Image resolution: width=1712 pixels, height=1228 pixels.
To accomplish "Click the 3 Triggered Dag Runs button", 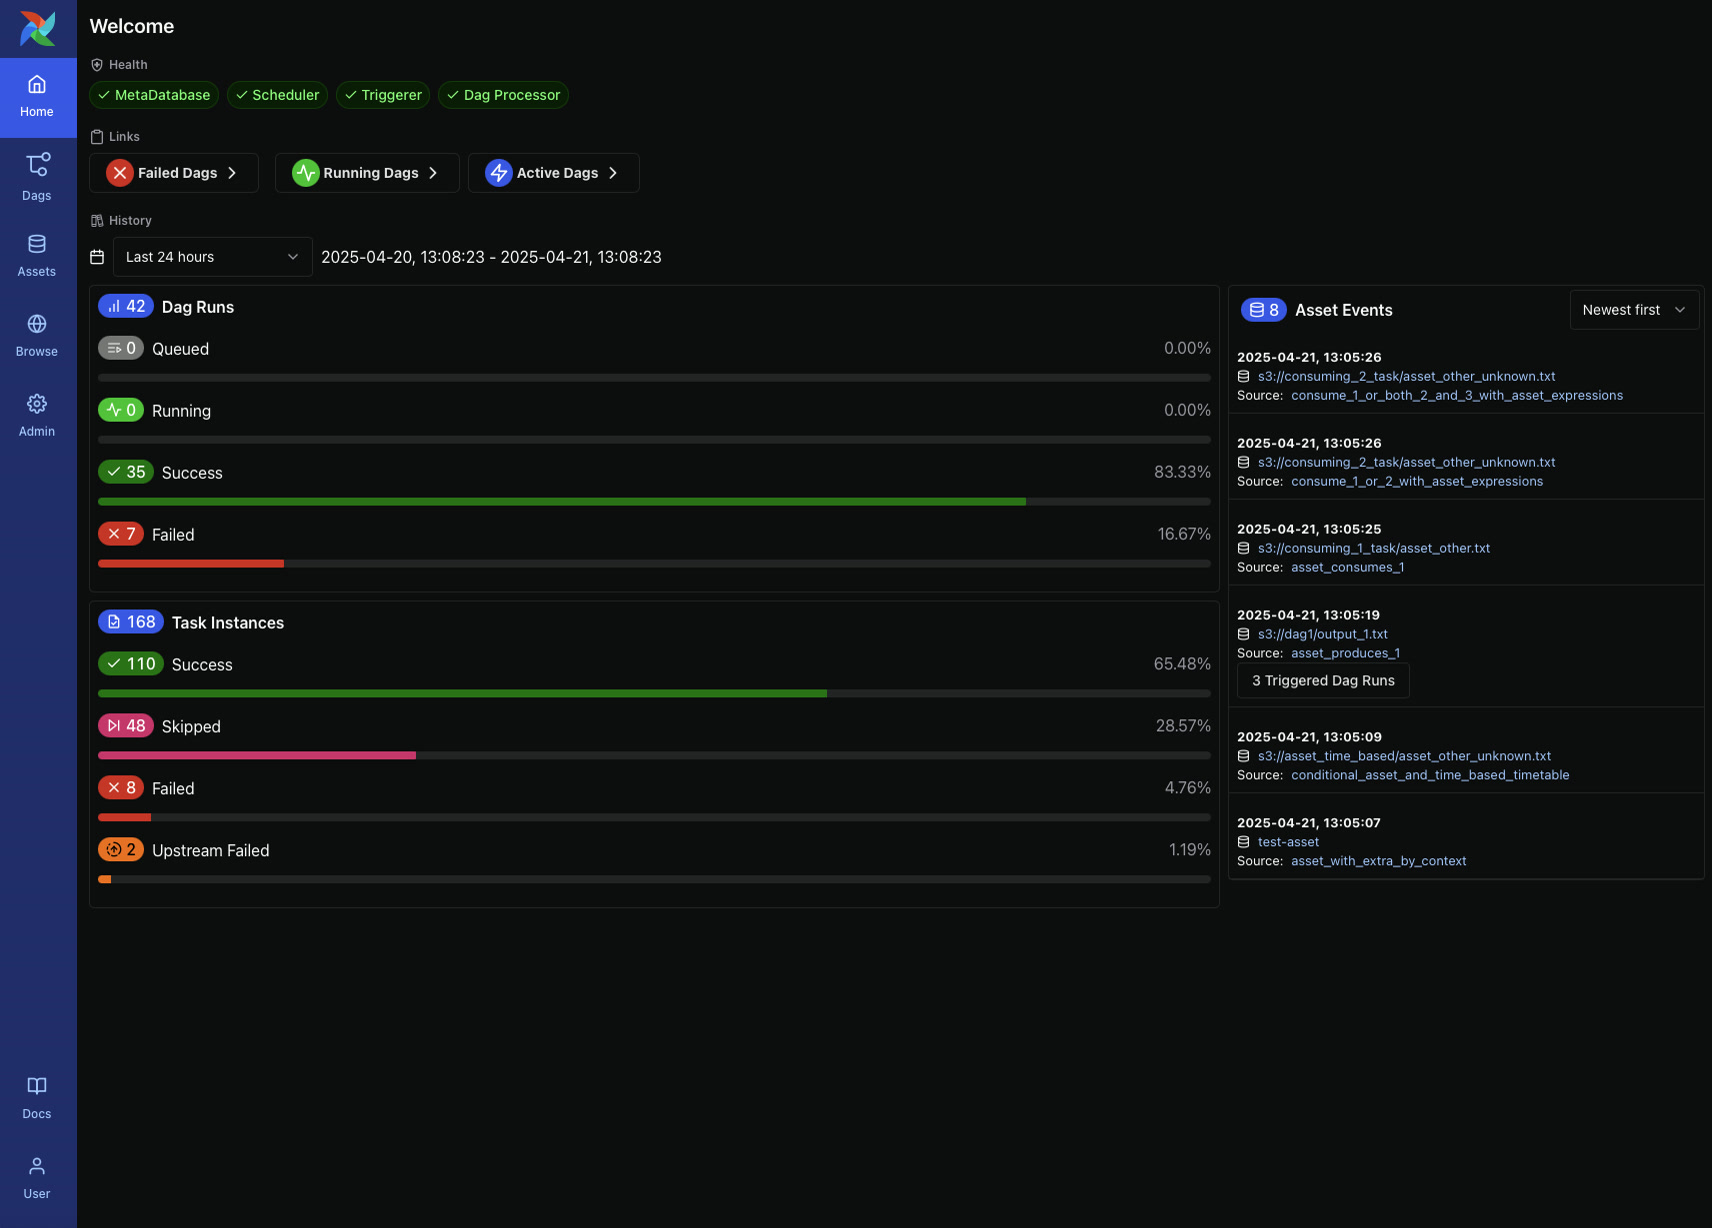I will pos(1322,680).
